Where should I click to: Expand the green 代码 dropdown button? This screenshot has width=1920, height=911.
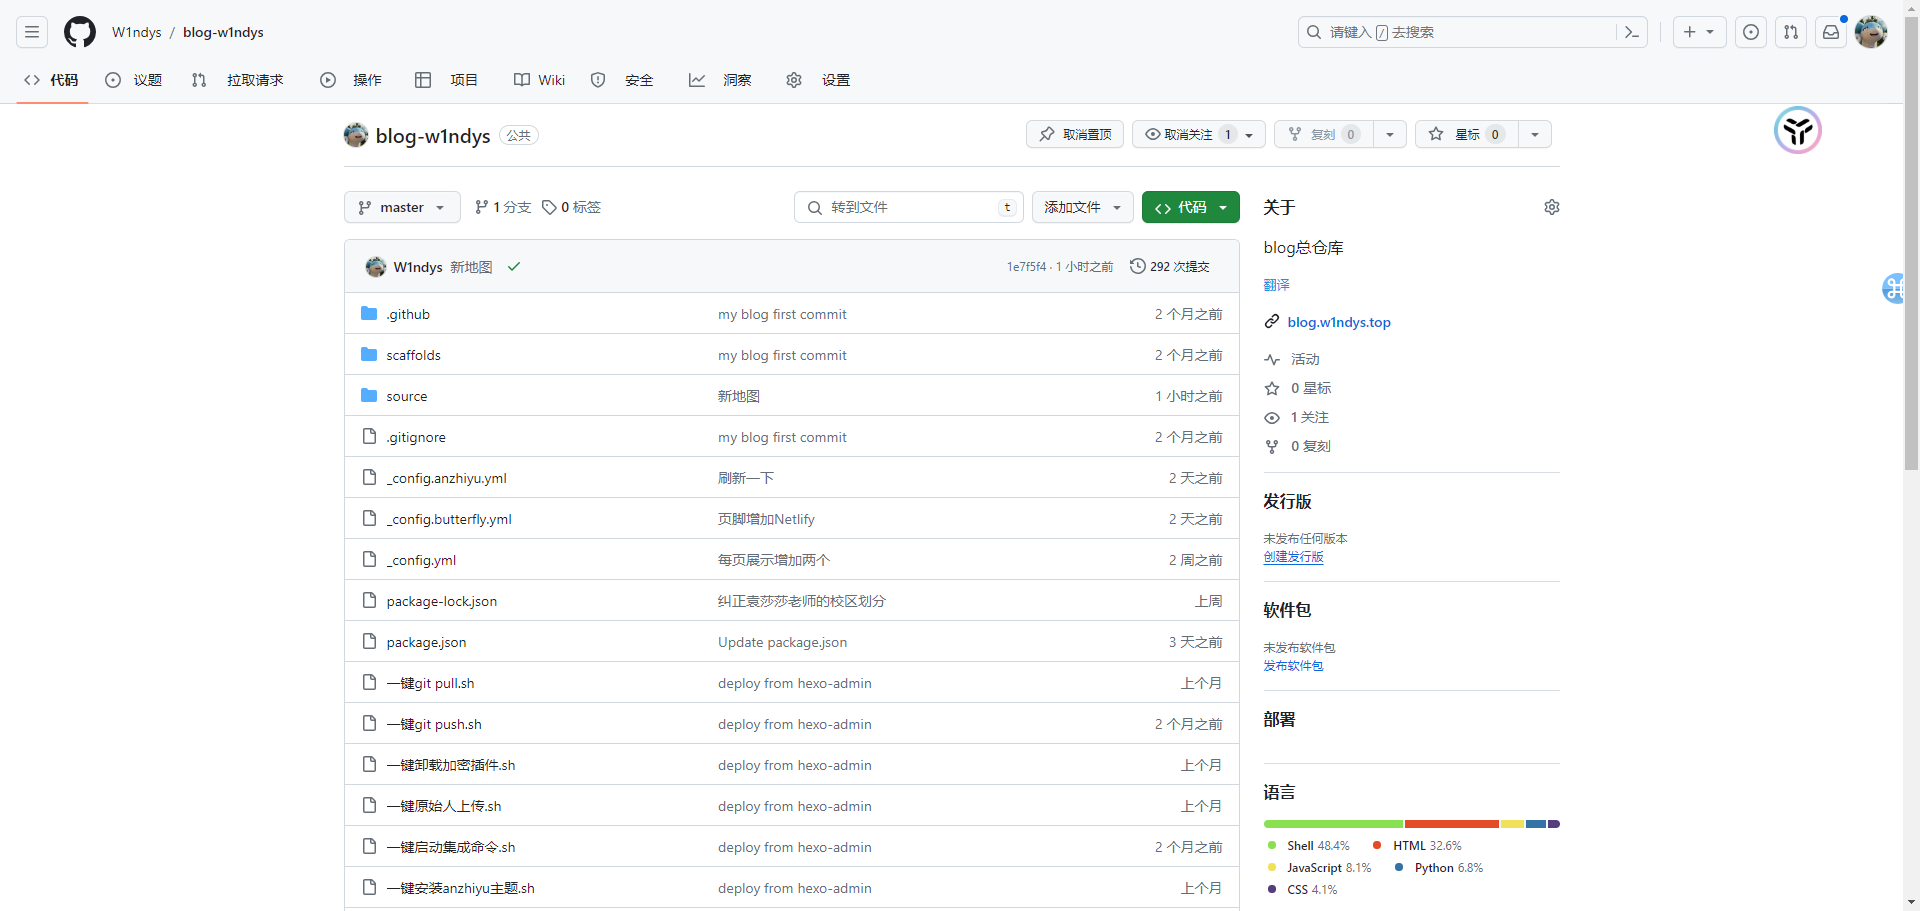(1190, 207)
